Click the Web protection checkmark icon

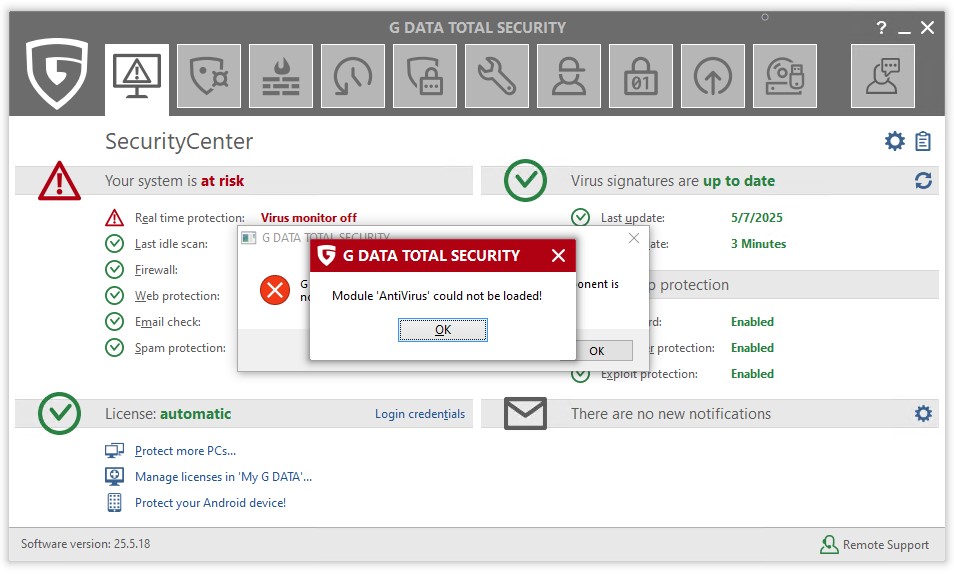tap(114, 296)
